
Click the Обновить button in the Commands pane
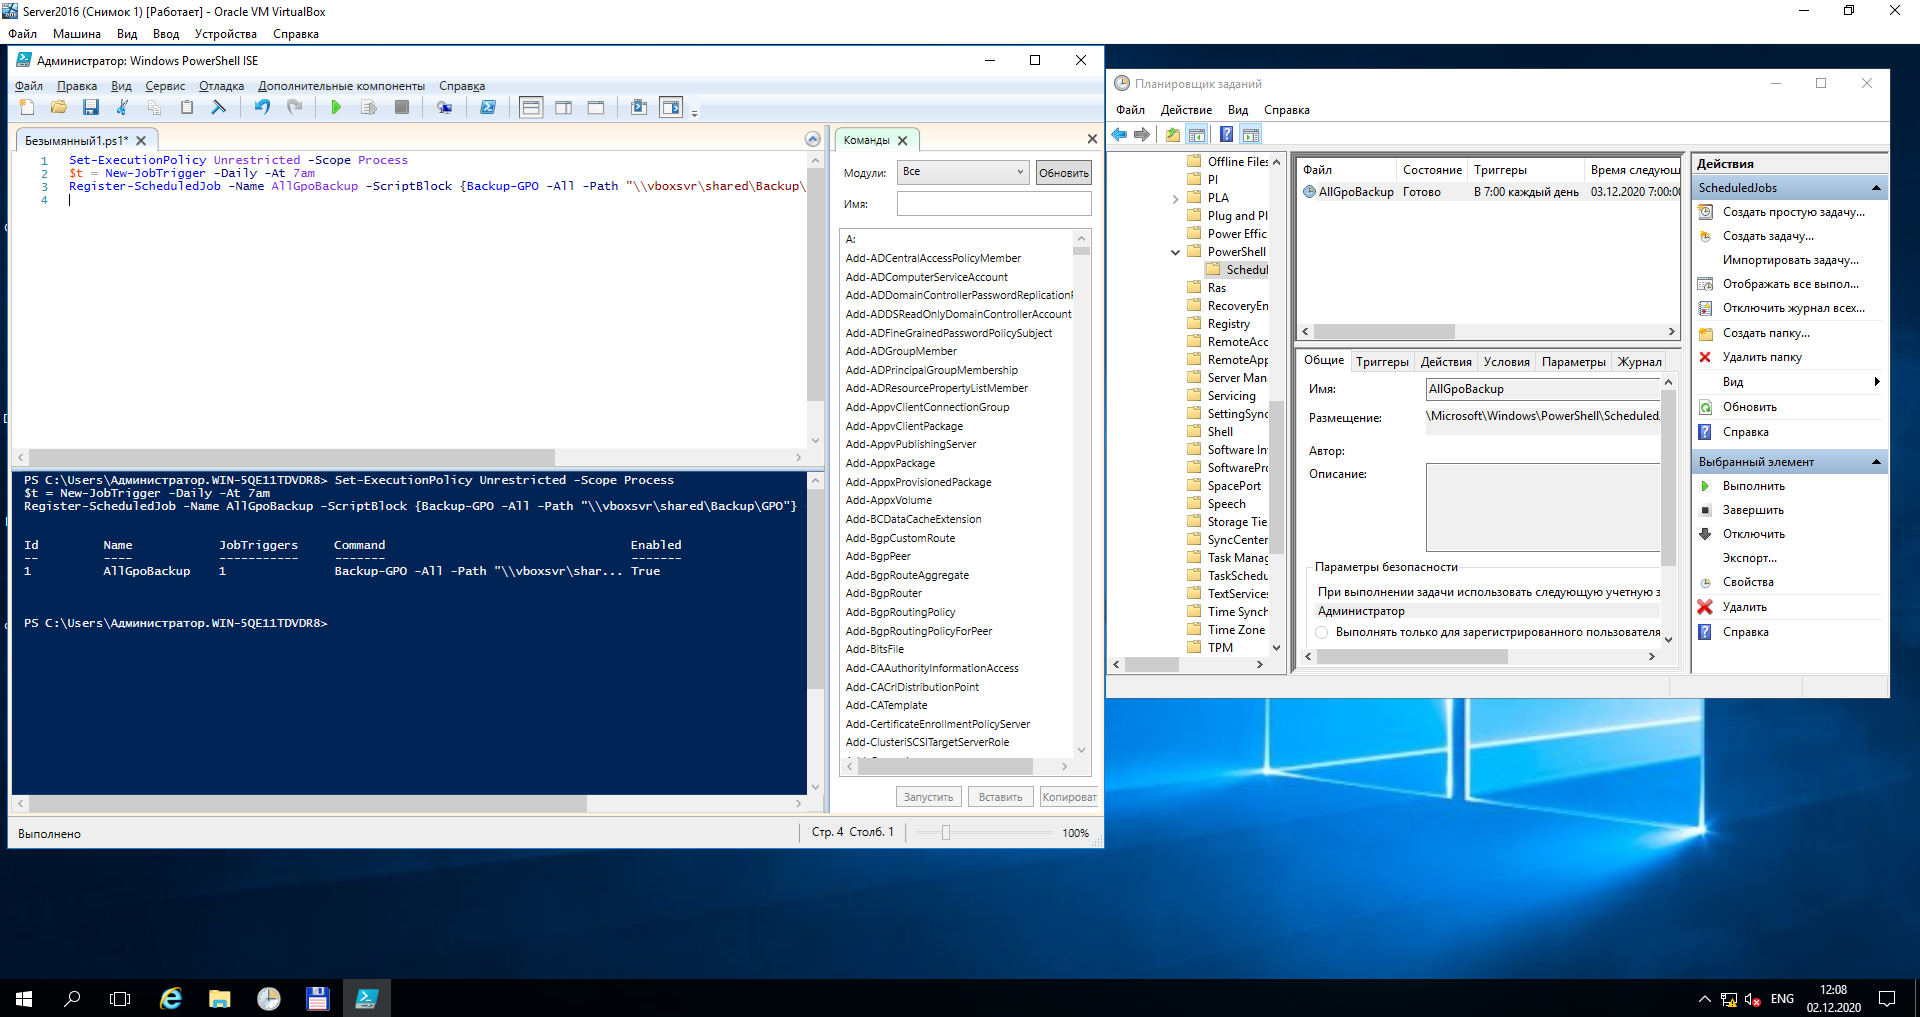click(x=1063, y=173)
